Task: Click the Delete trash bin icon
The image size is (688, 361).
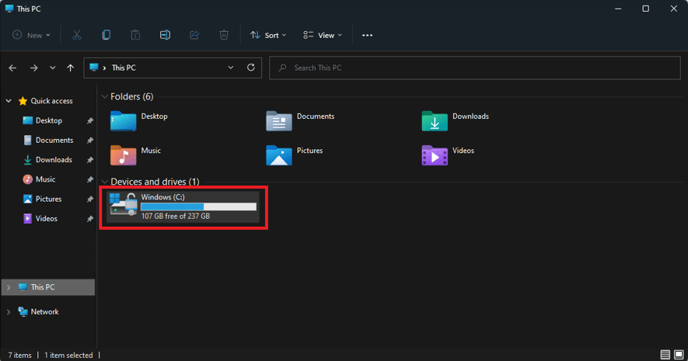Action: click(x=224, y=35)
